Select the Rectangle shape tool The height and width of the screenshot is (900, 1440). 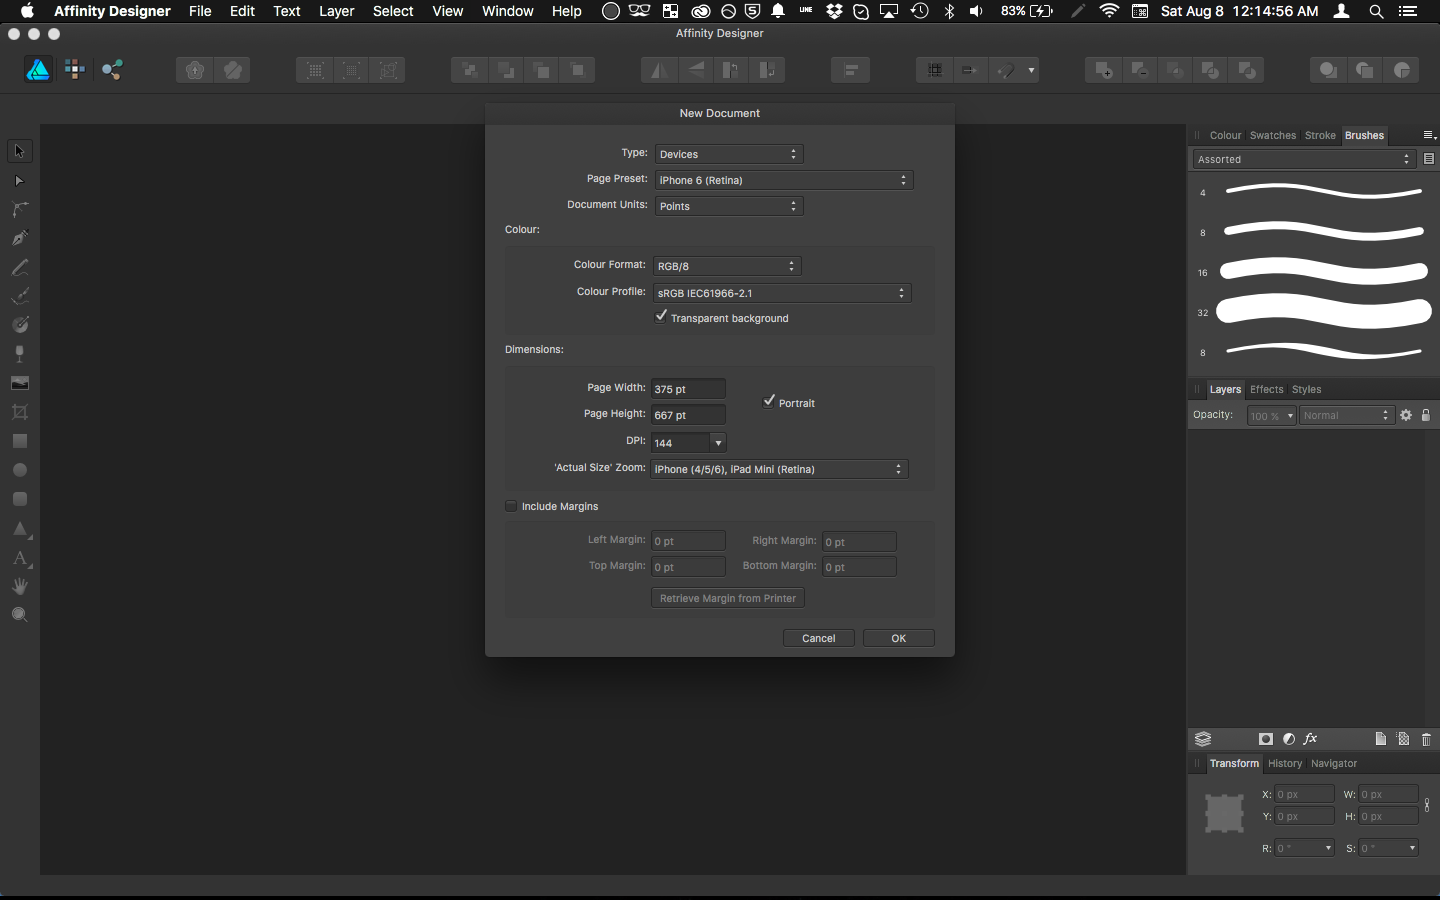[x=19, y=441]
